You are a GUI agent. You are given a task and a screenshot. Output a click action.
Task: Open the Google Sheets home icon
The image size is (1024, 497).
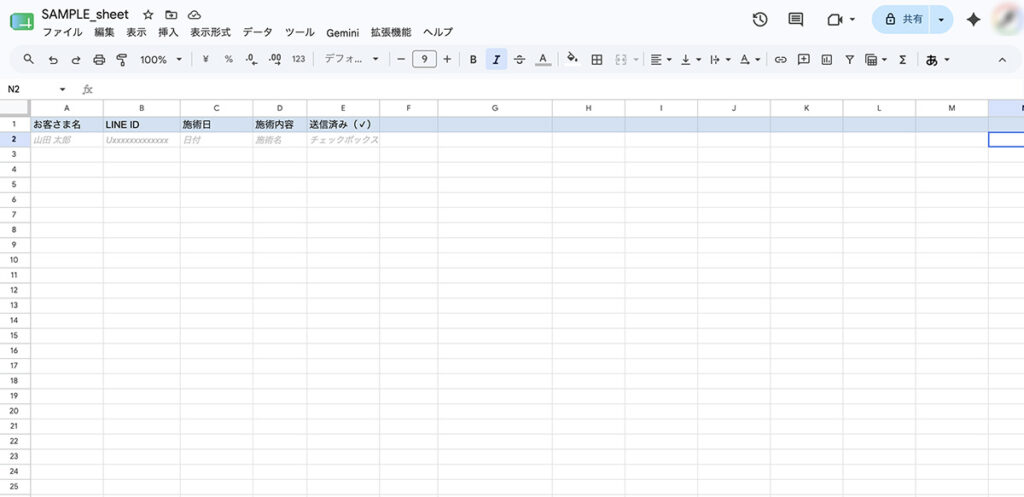(22, 22)
